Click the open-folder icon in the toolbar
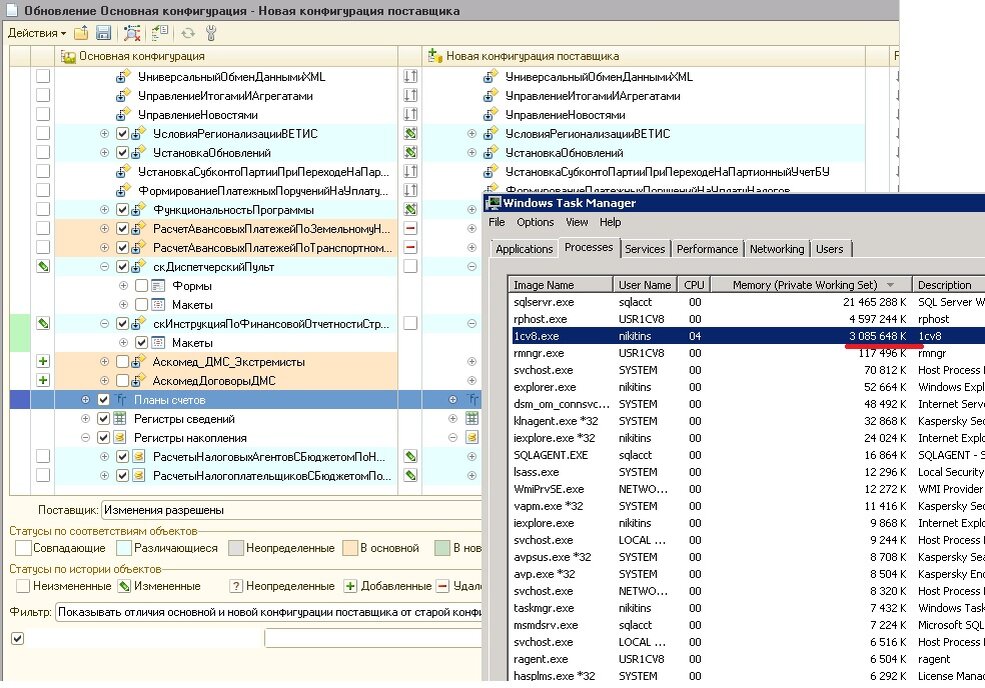985x688 pixels. [81, 33]
